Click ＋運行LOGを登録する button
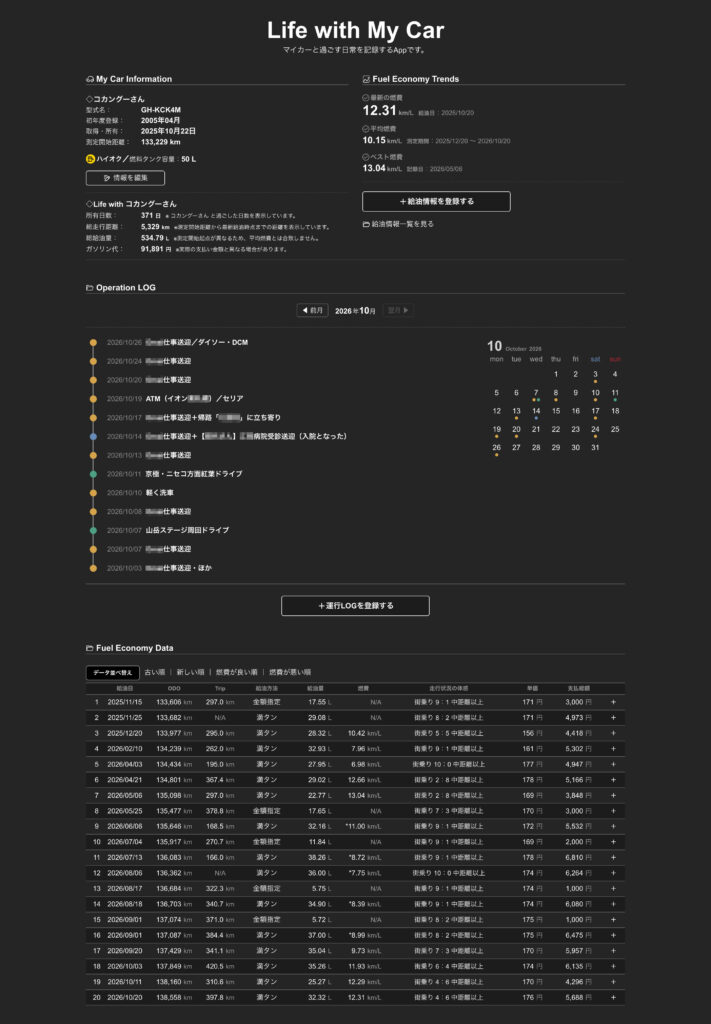 point(355,605)
